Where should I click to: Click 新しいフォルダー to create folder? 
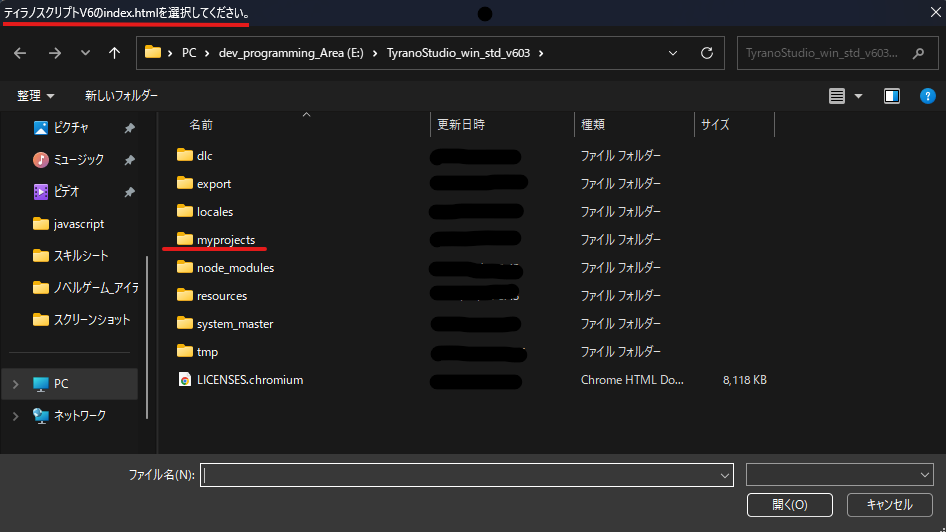[121, 96]
